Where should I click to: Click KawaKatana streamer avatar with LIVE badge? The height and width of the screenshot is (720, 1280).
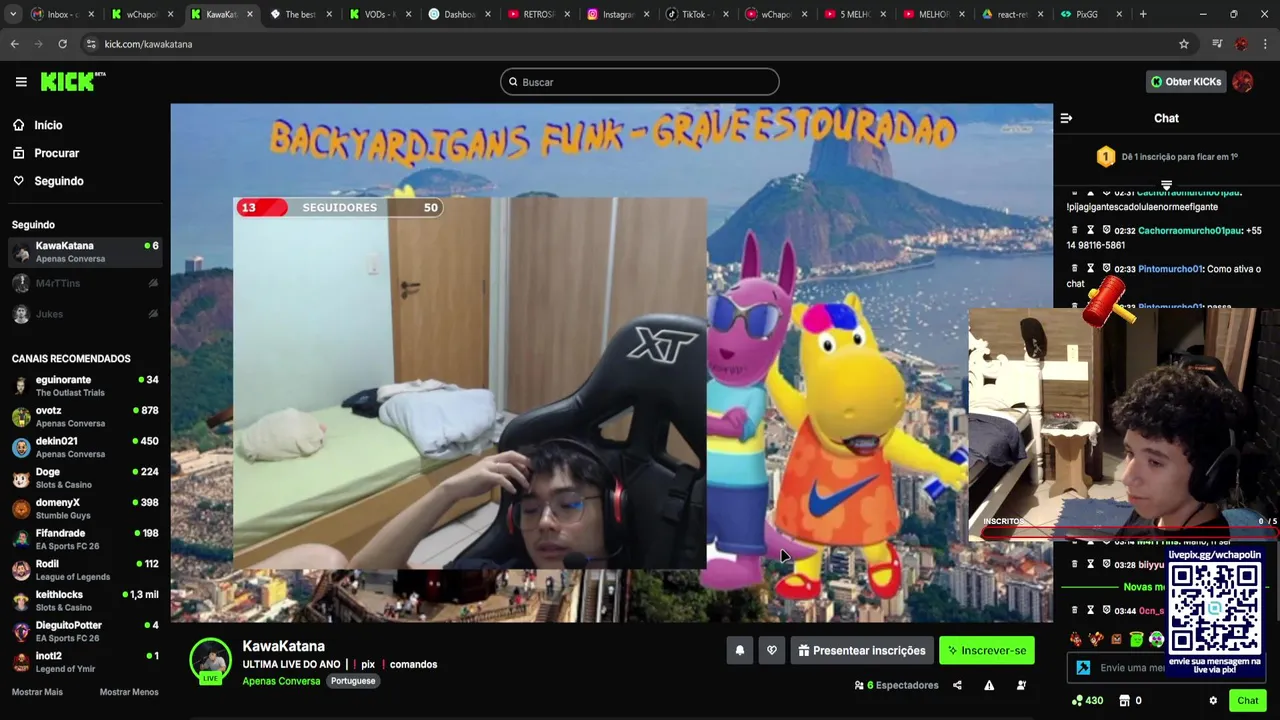coord(210,660)
